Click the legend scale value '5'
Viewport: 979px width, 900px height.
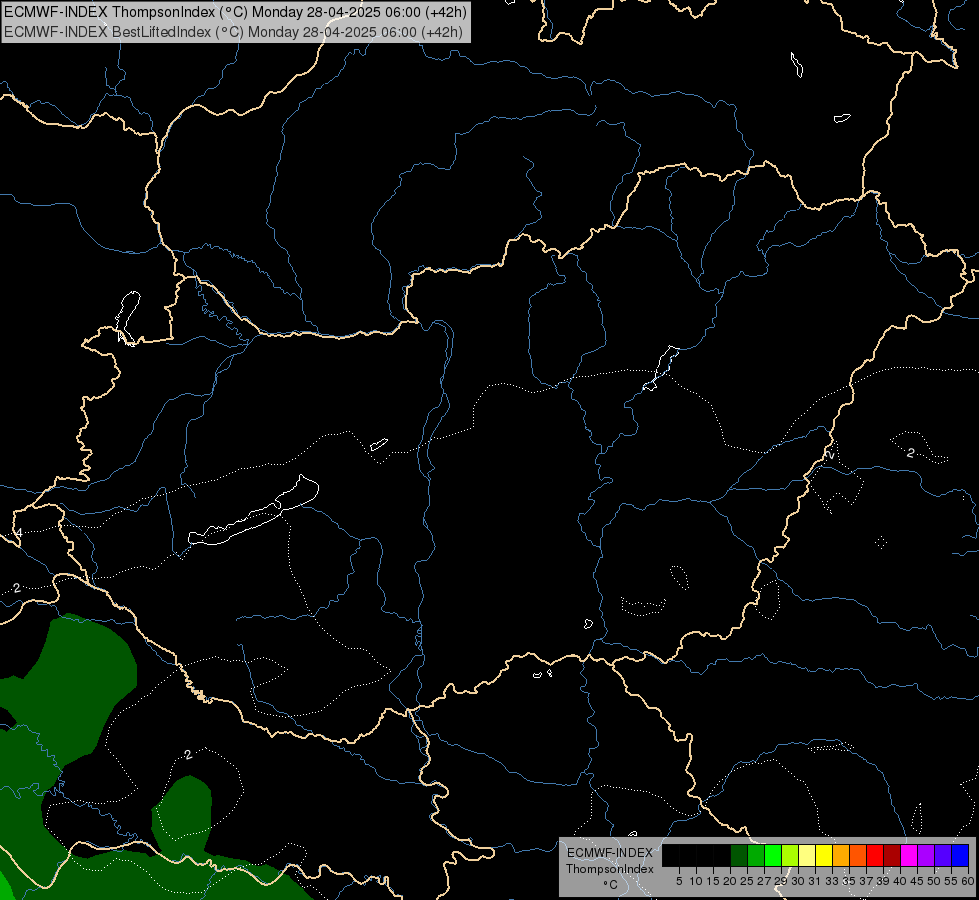click(x=679, y=881)
